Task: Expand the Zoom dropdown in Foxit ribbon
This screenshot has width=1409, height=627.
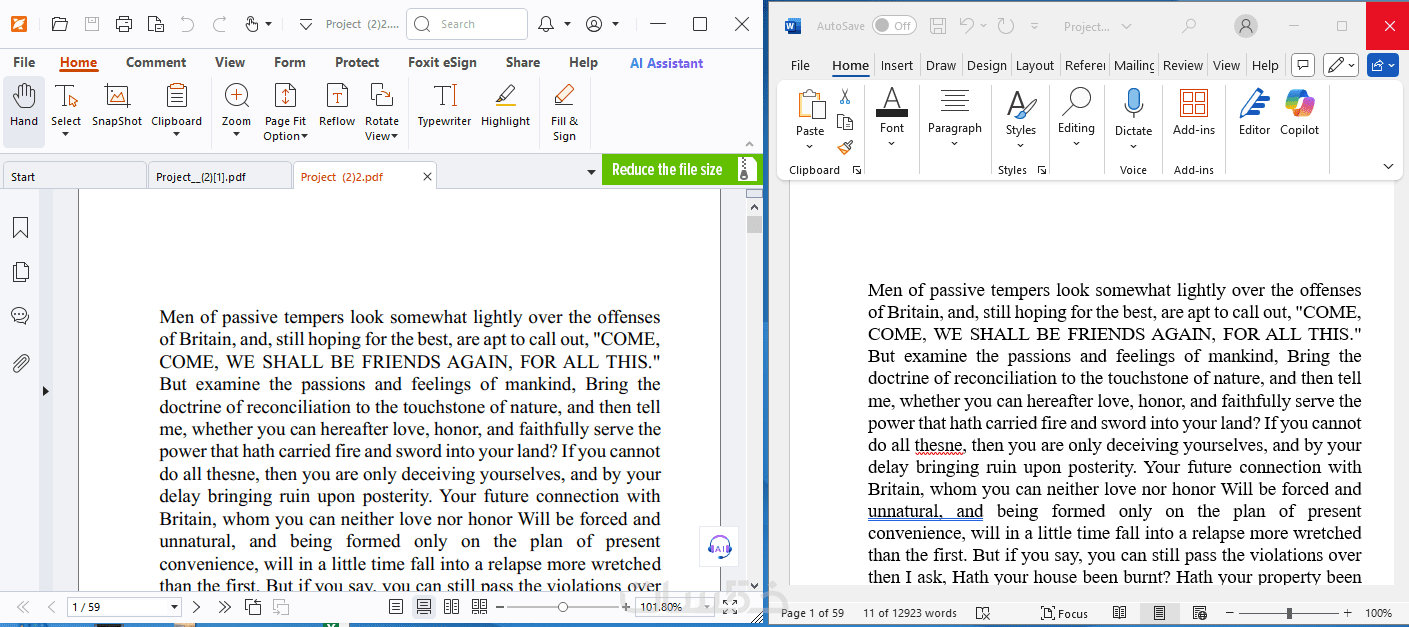Action: (237, 135)
